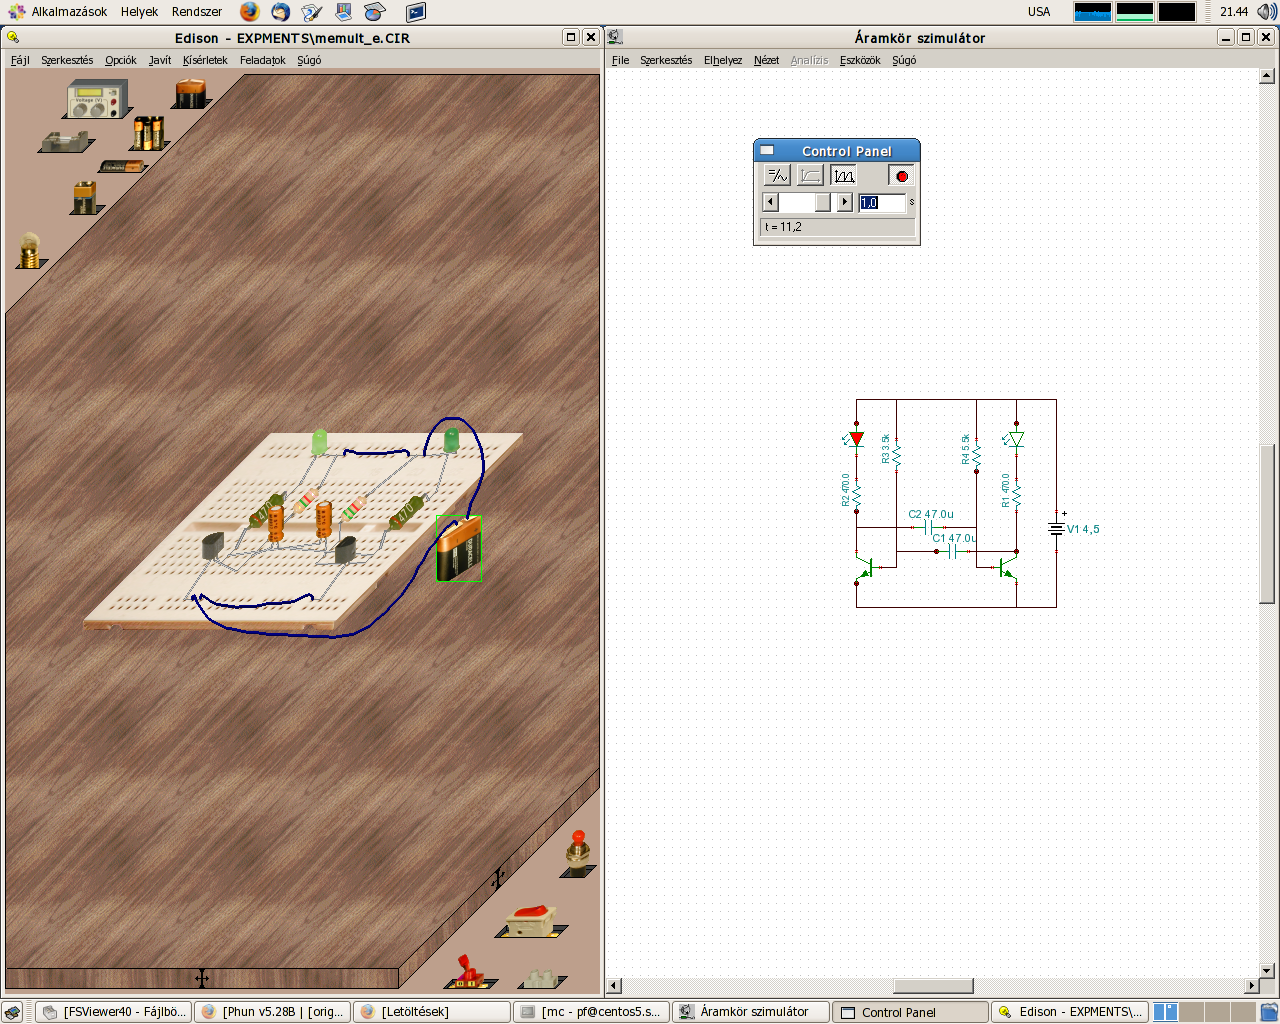
Task: Open the Eszközök menu
Action: click(860, 60)
